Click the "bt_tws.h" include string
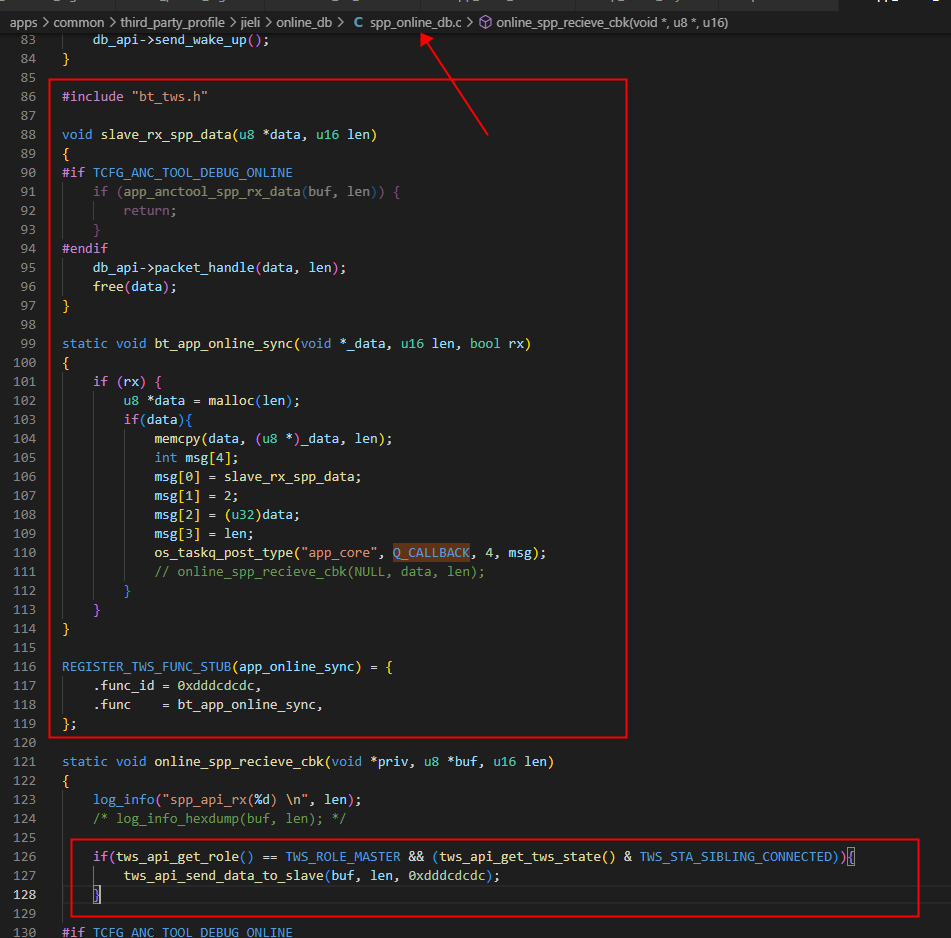Screen dimensions: 951x938 click(x=170, y=96)
